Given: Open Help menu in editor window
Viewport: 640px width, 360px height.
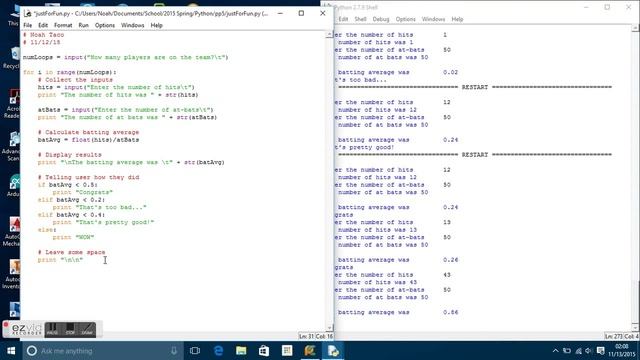Looking at the screenshot, I should [x=156, y=25].
